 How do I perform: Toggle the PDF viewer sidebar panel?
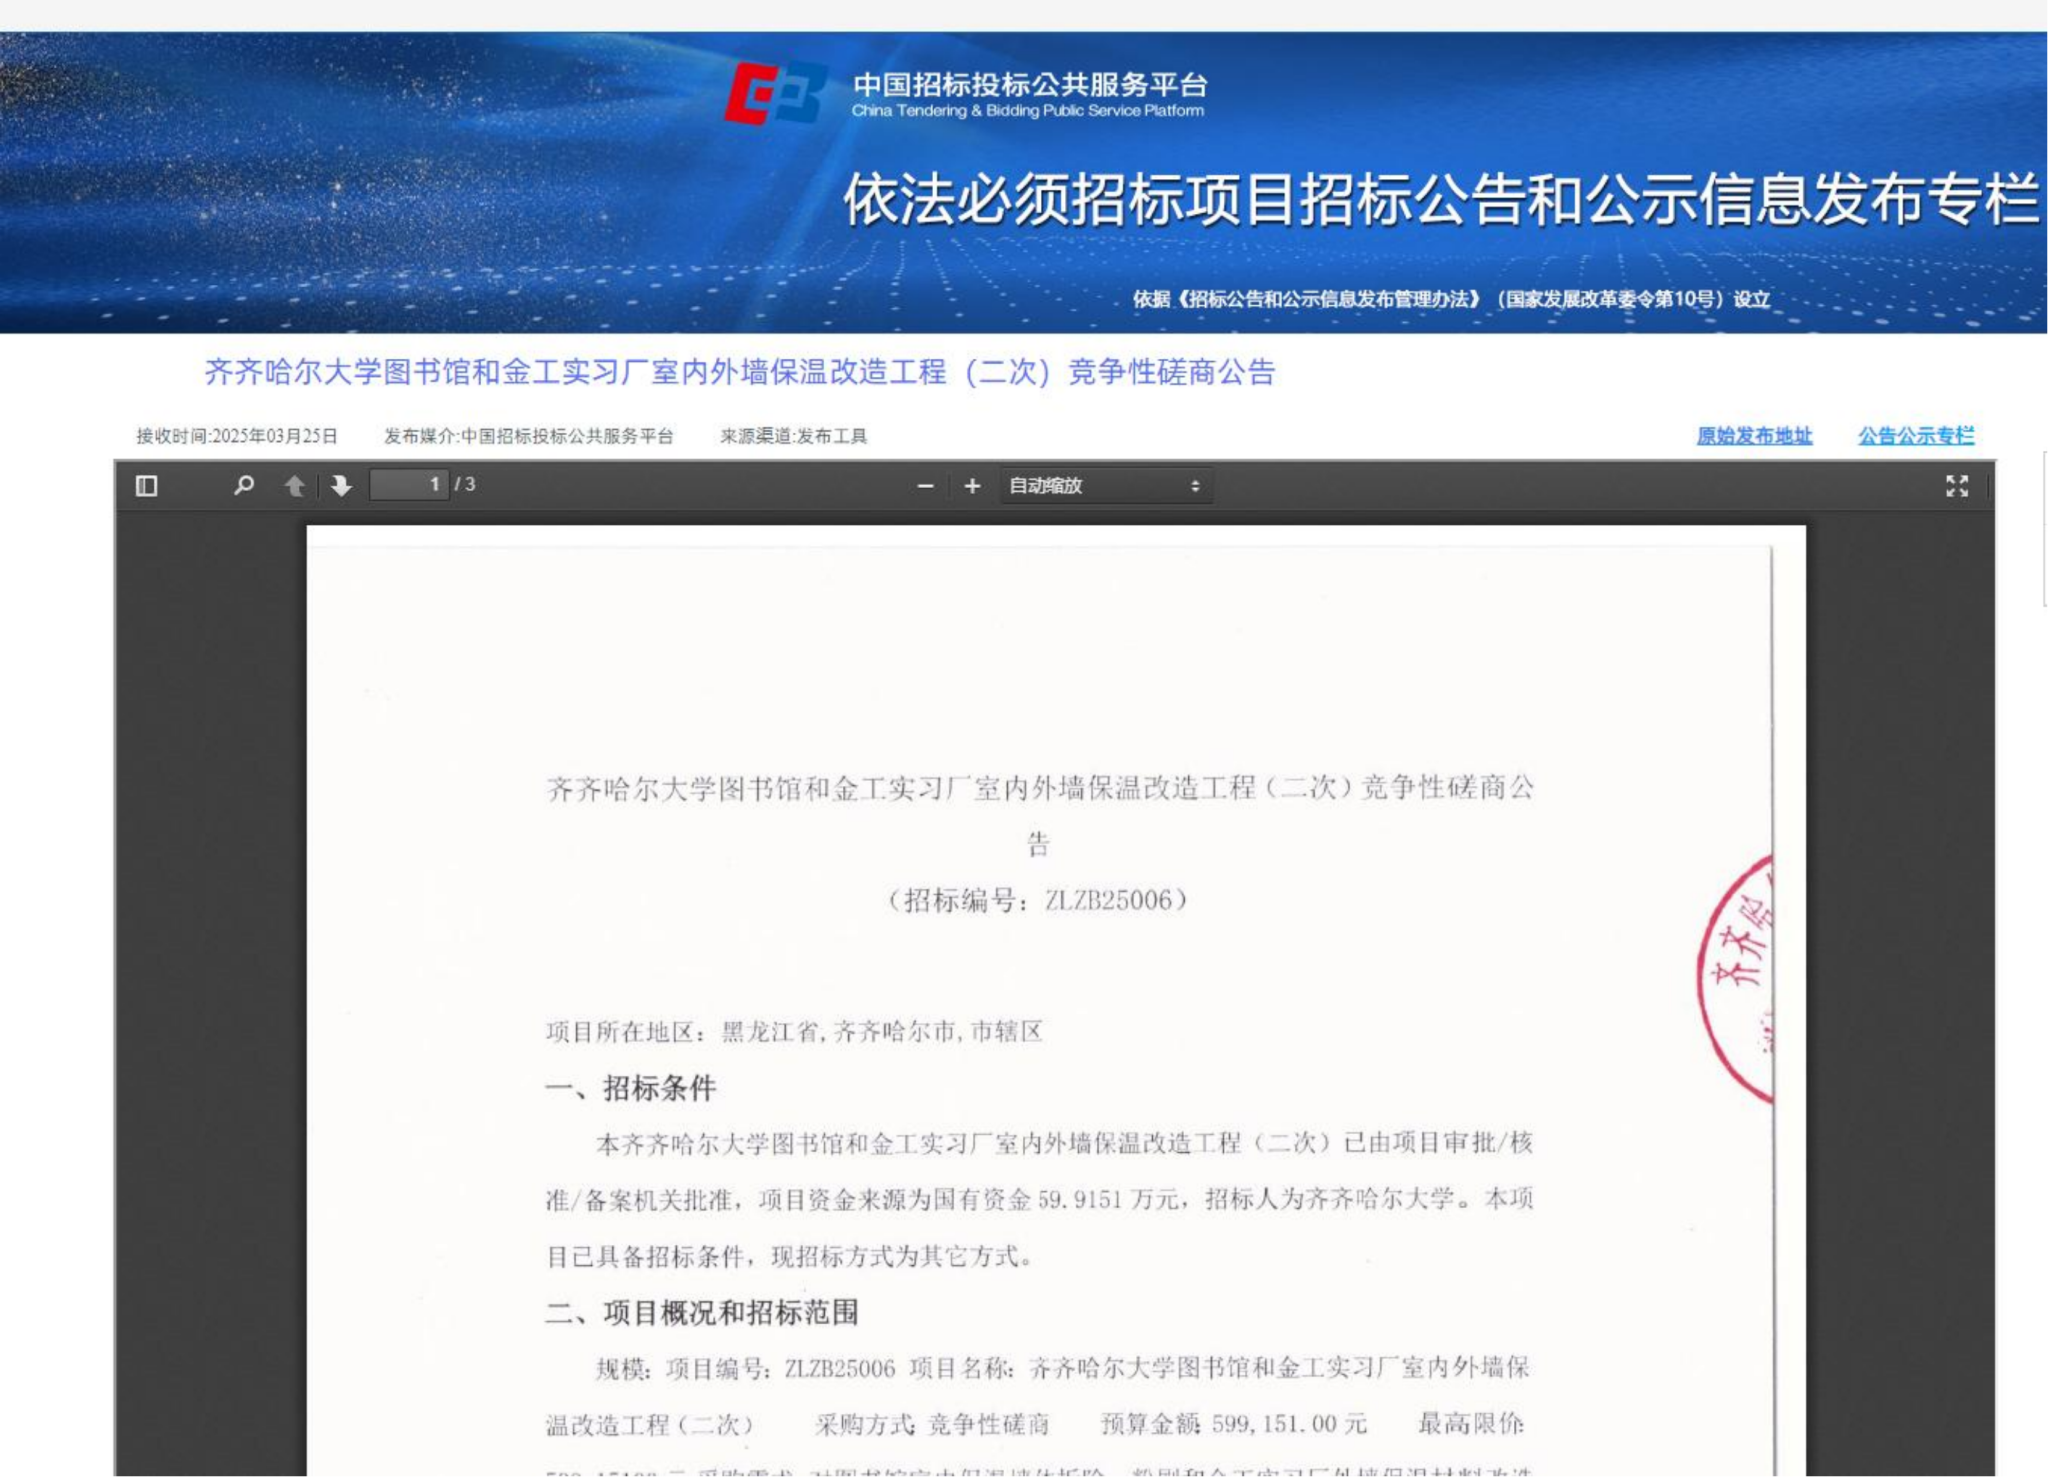pos(146,486)
